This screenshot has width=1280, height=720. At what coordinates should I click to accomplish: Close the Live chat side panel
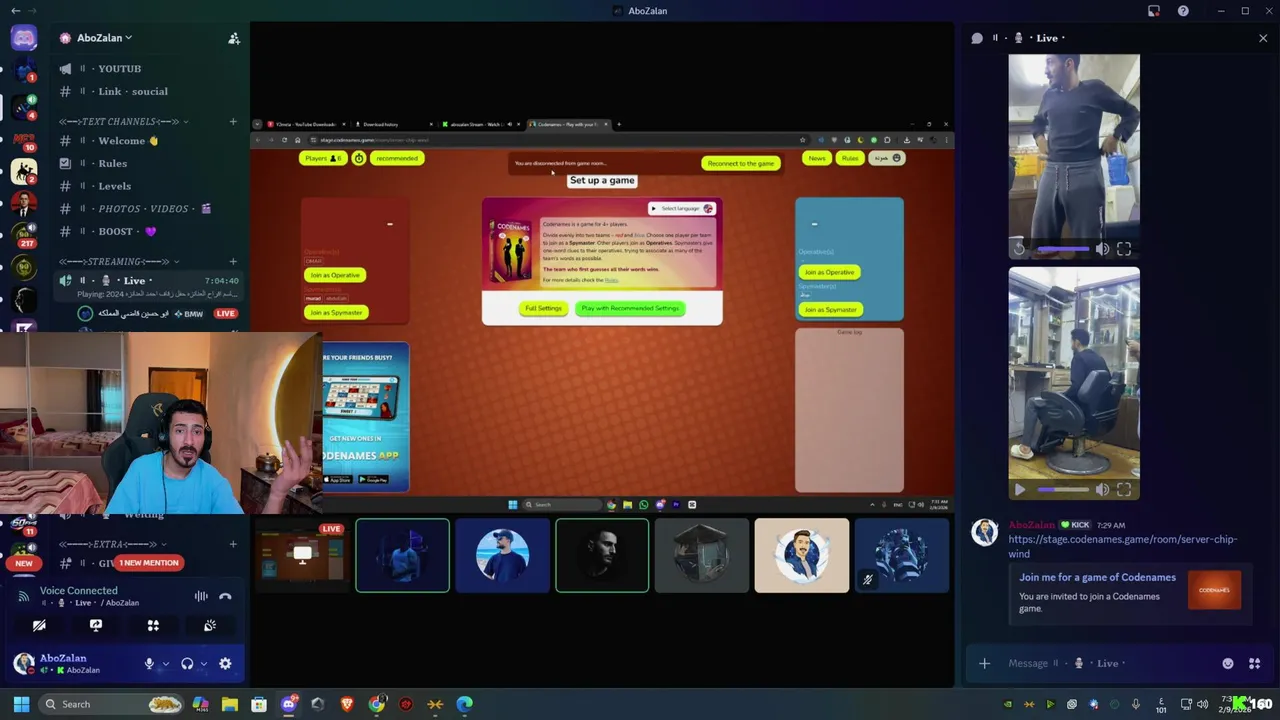pyautogui.click(x=1263, y=38)
